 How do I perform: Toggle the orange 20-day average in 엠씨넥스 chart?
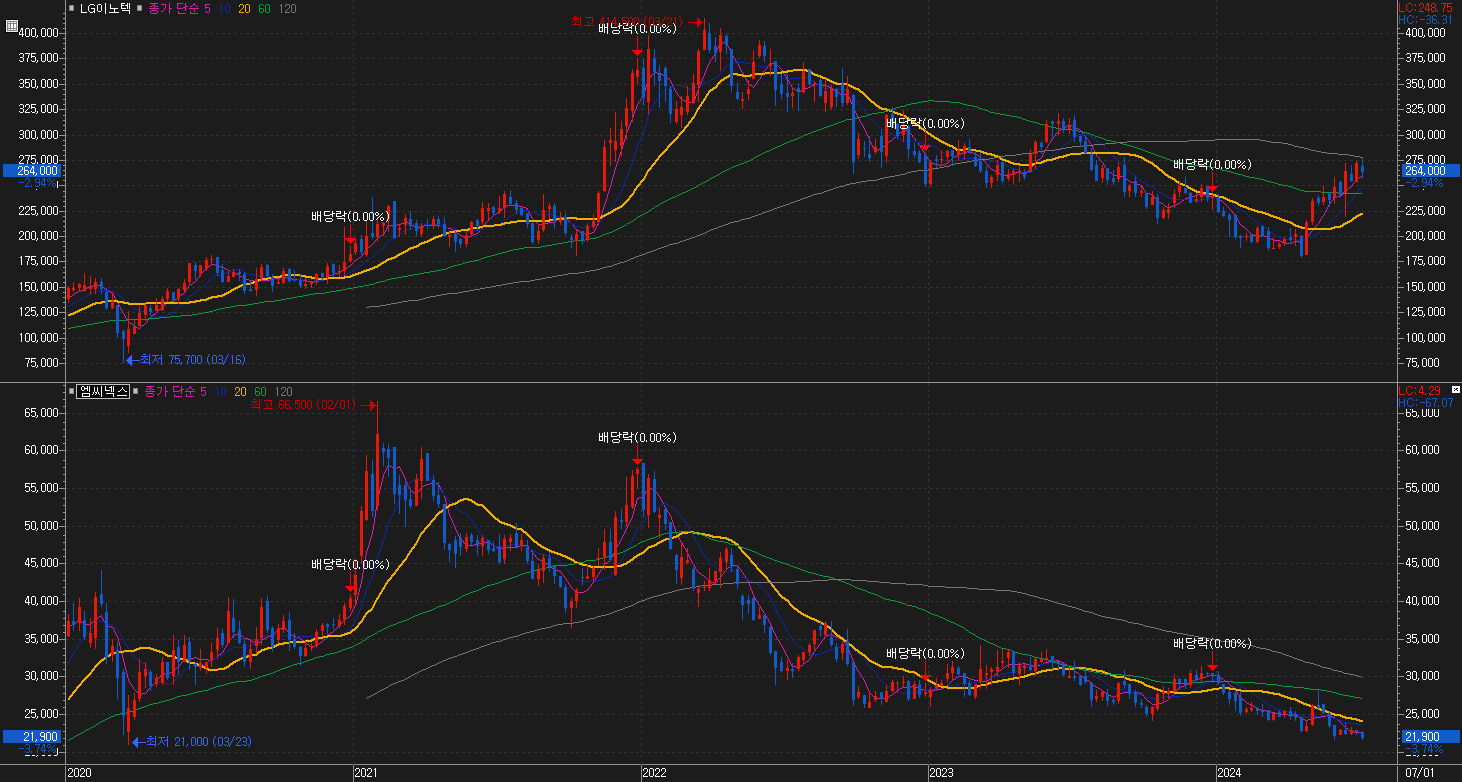point(242,391)
